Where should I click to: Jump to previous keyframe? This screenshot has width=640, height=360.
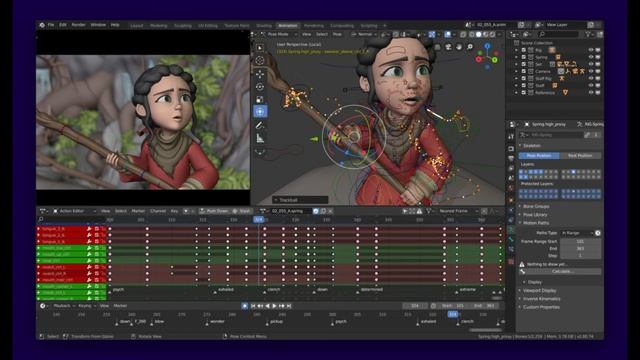[x=260, y=306]
